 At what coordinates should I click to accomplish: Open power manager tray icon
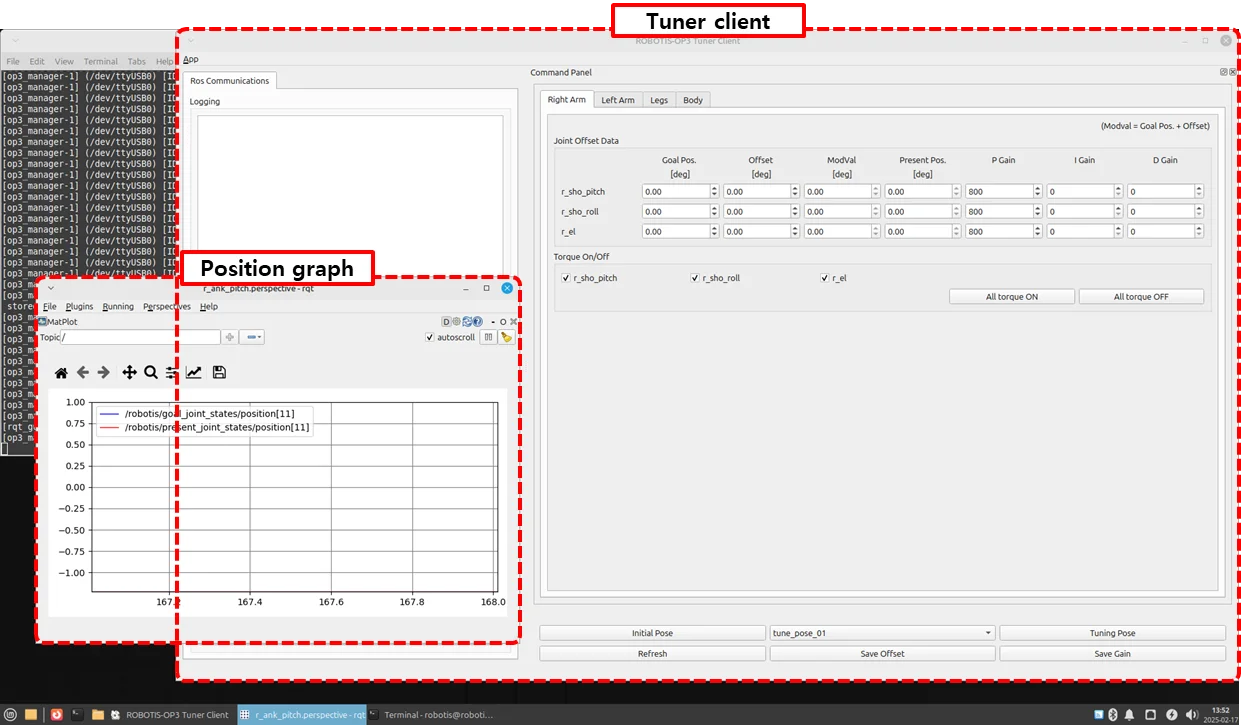click(1172, 715)
